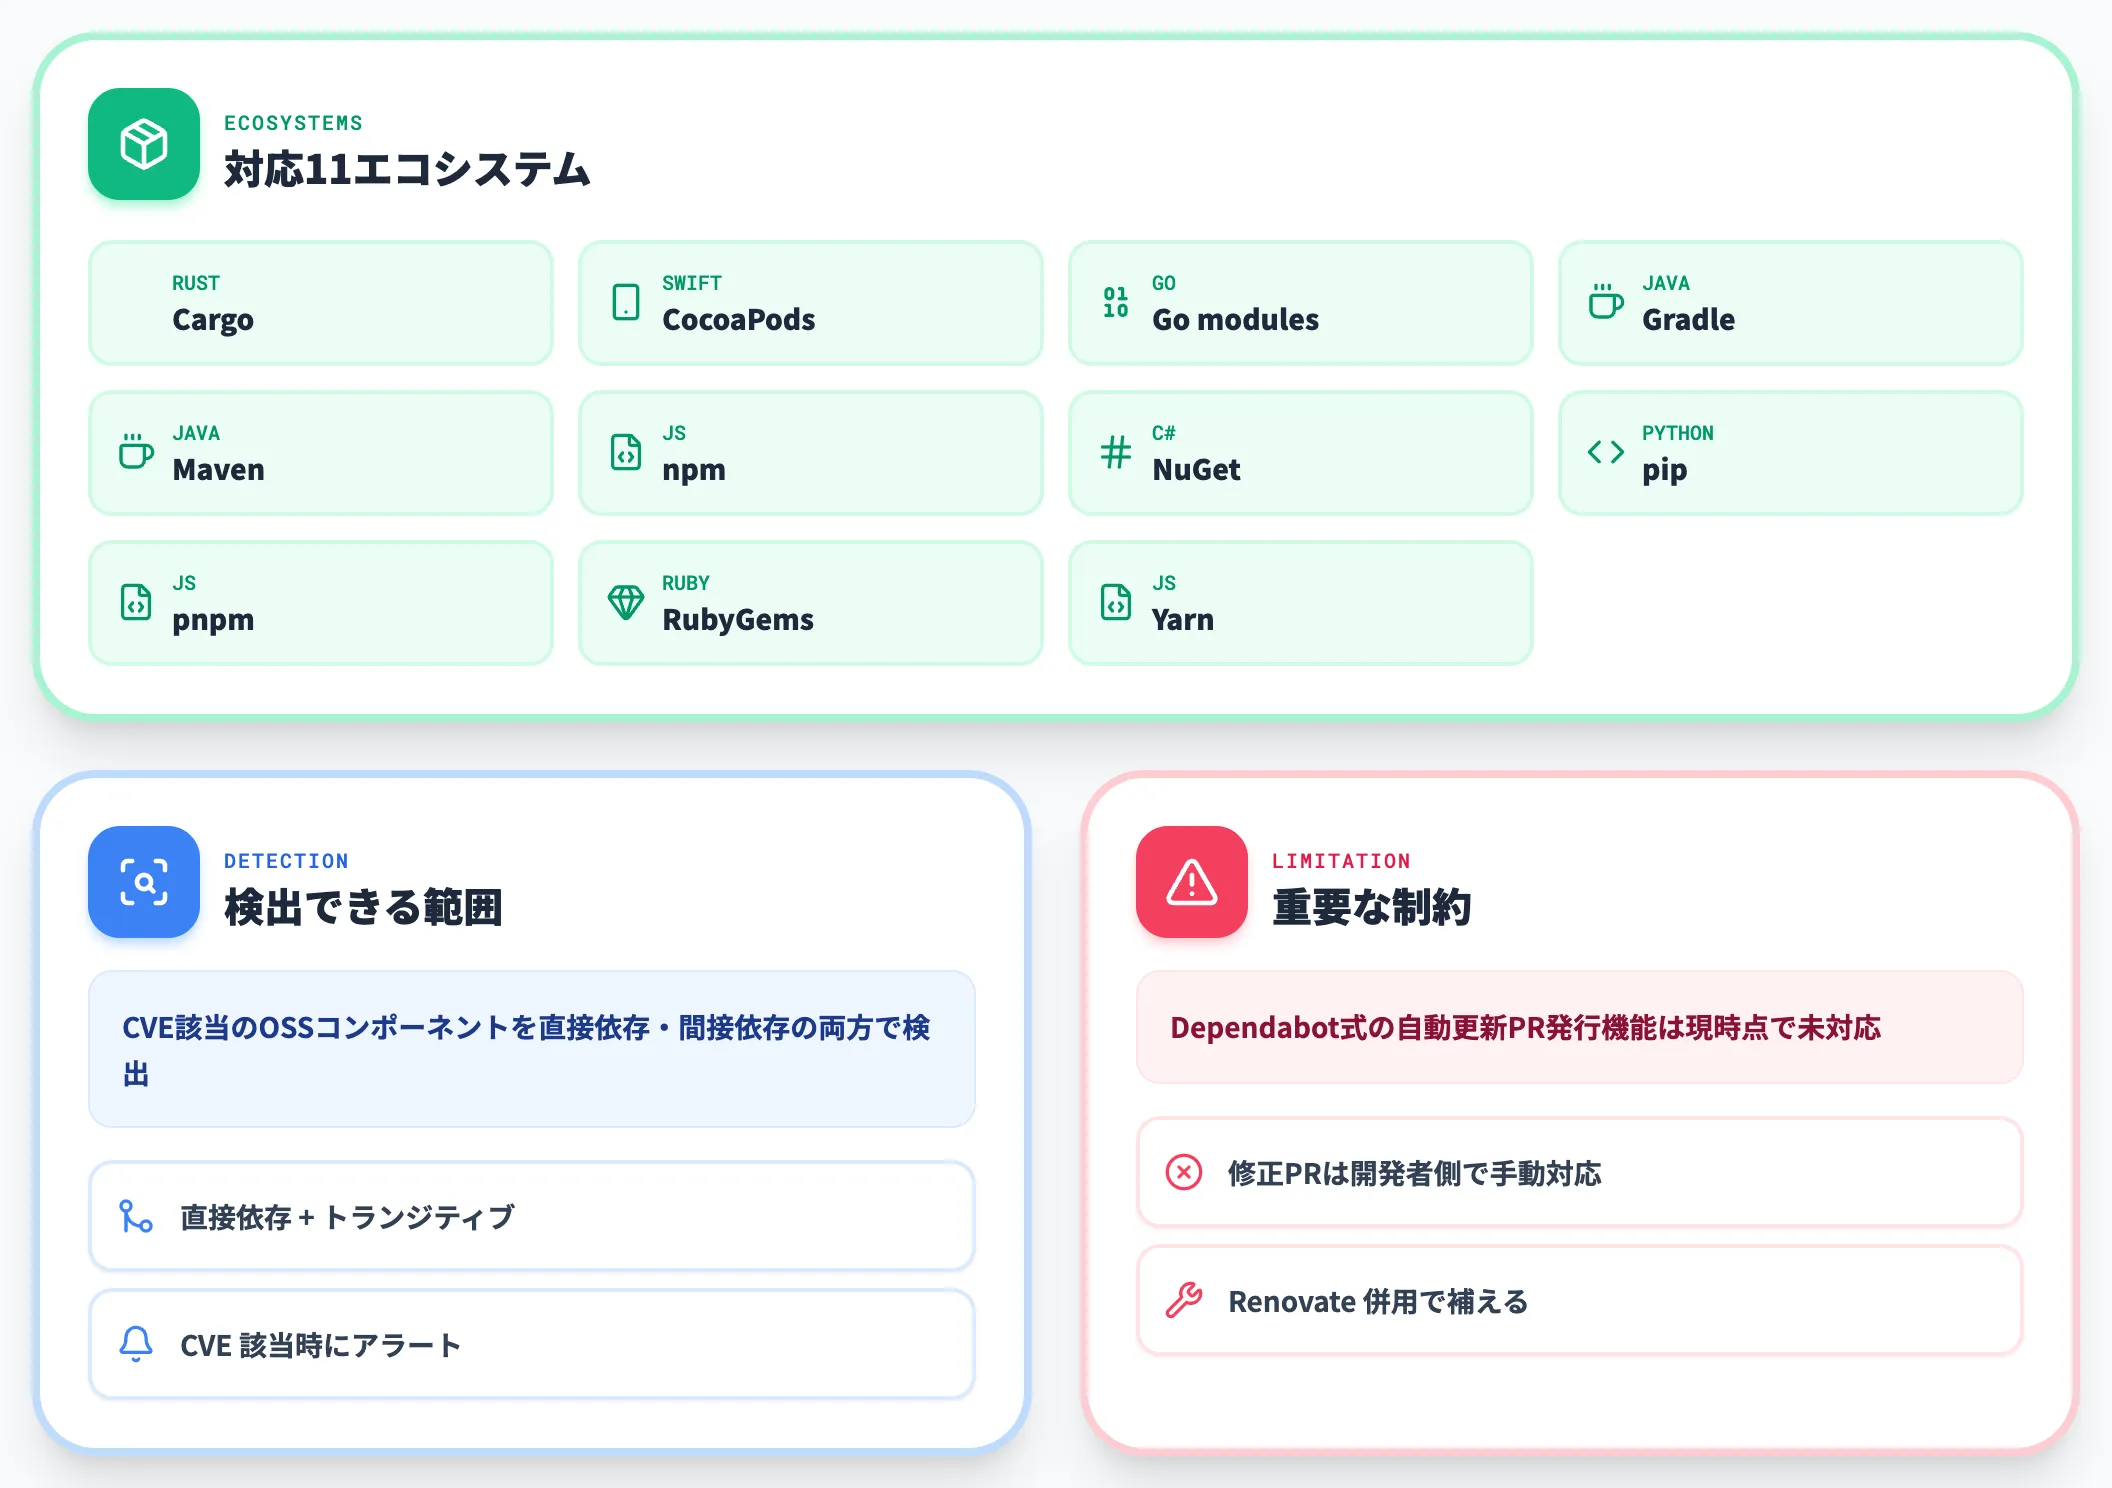Click the Dependabot式の自動更新PR warning box
The image size is (2112, 1488).
pyautogui.click(x=1580, y=1027)
